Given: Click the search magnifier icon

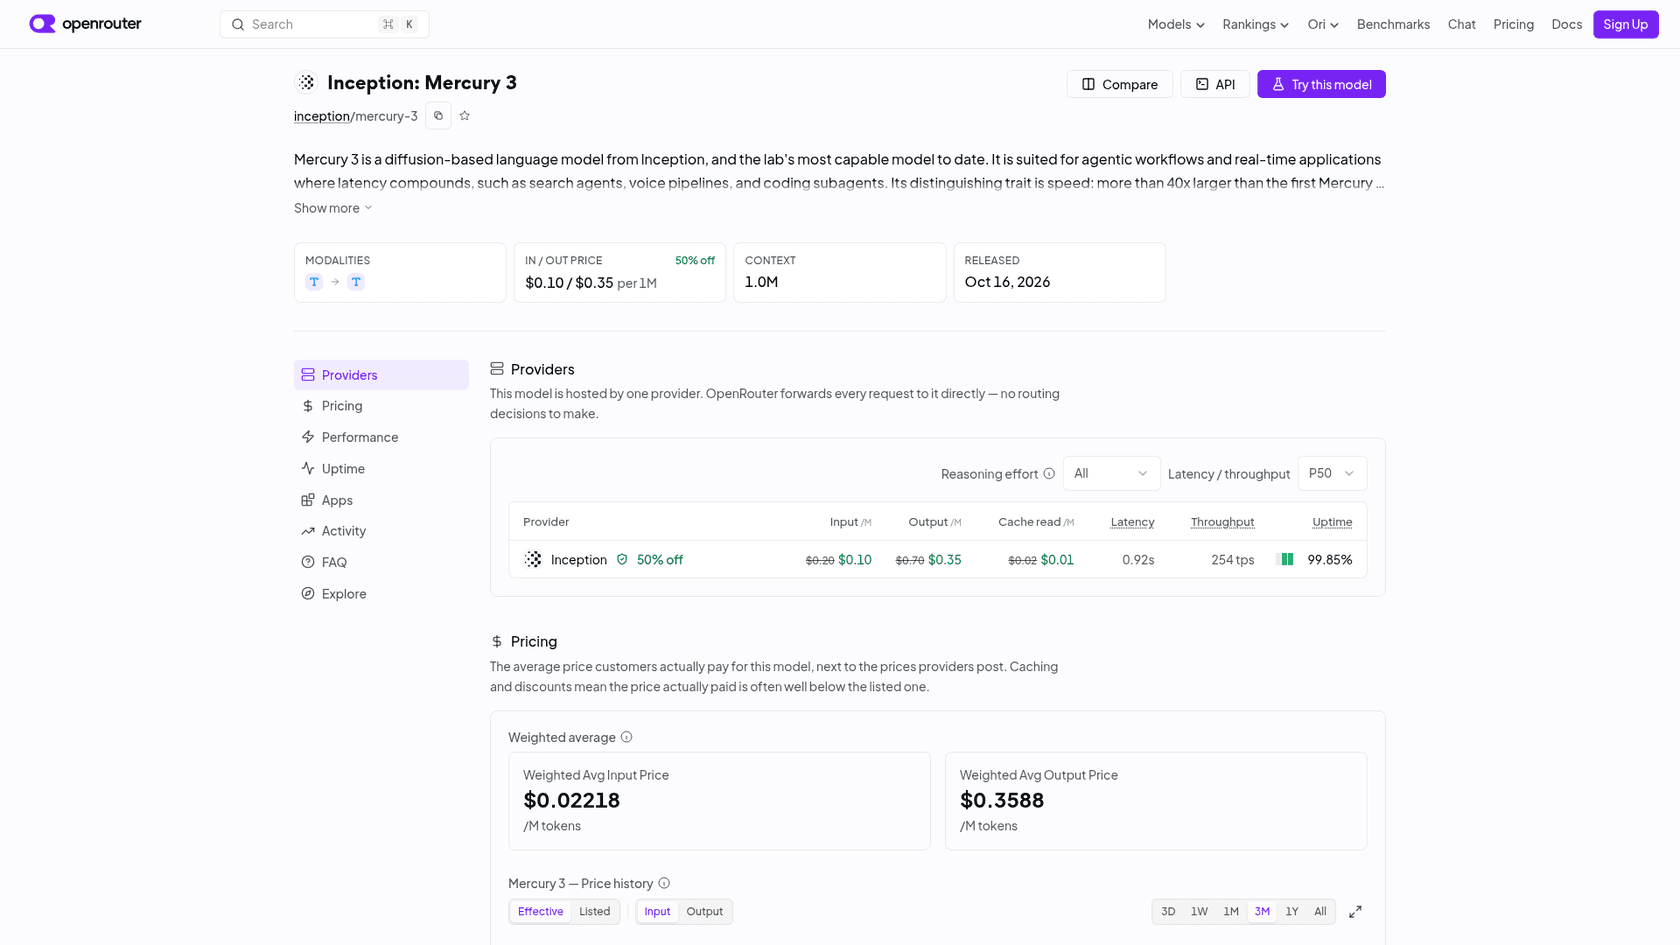Looking at the screenshot, I should [x=238, y=24].
